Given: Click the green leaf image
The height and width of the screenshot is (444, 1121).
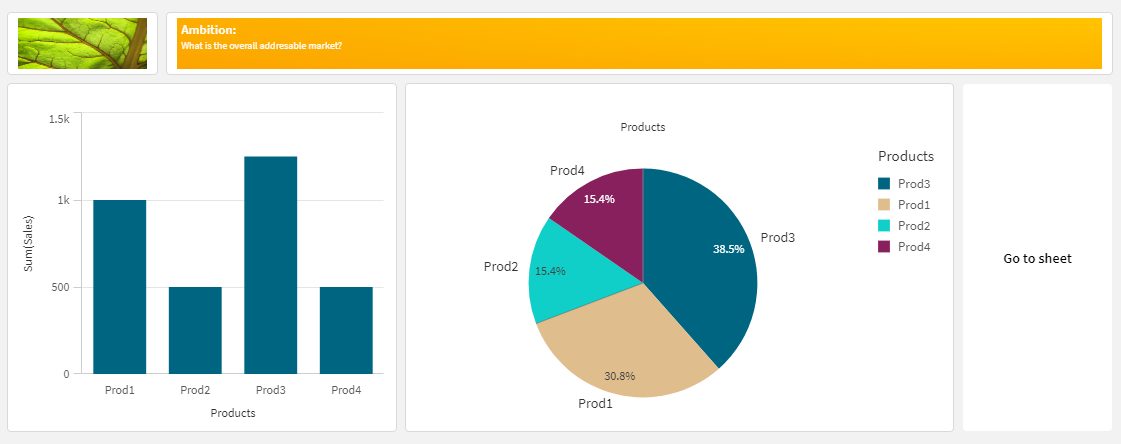Looking at the screenshot, I should coord(82,43).
